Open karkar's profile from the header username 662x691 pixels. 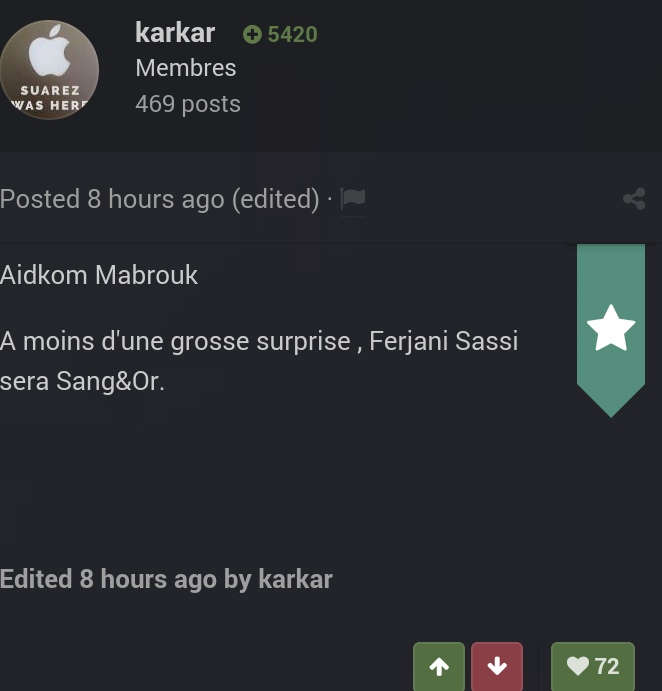[x=175, y=33]
